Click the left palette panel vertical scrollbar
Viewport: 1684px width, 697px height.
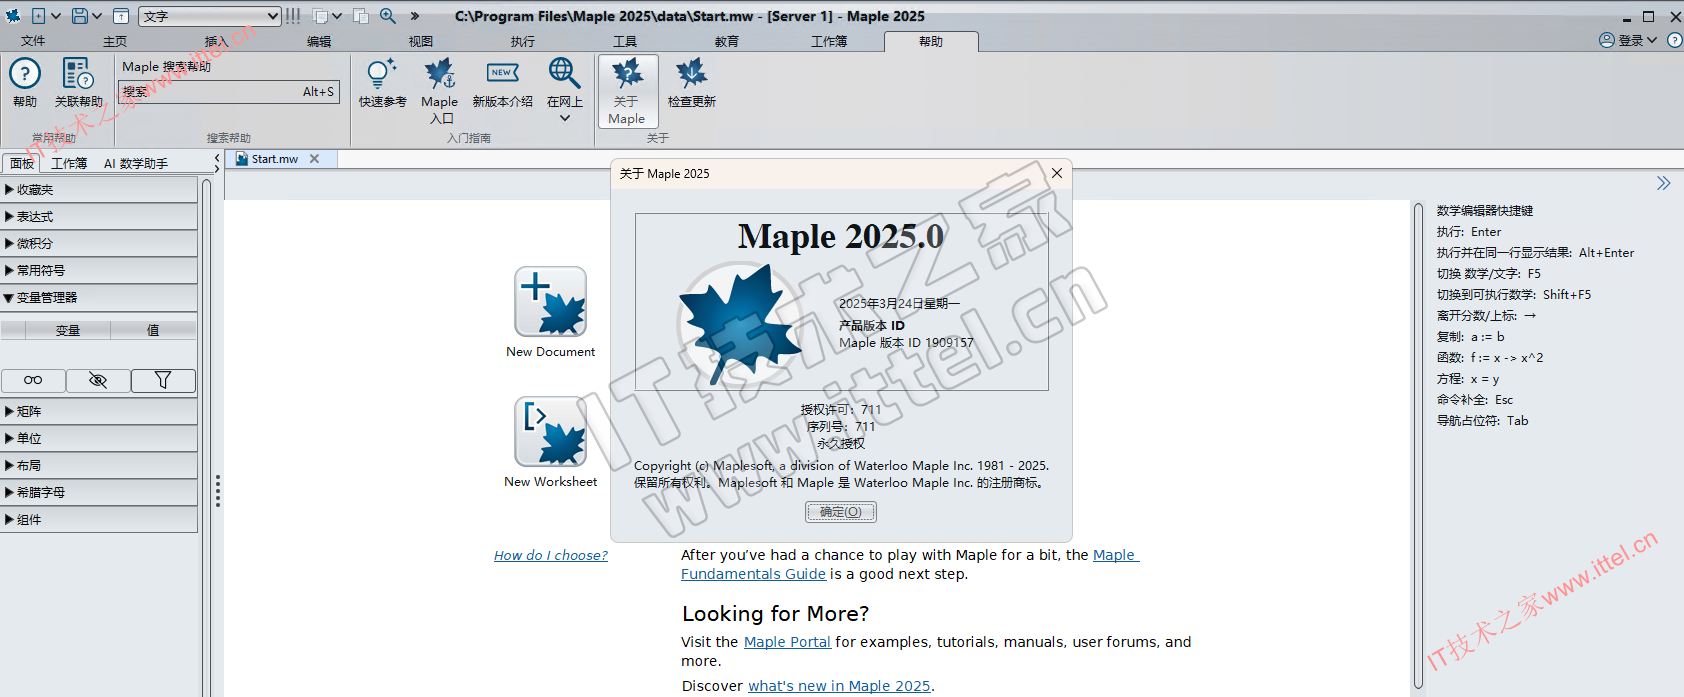[x=206, y=437]
